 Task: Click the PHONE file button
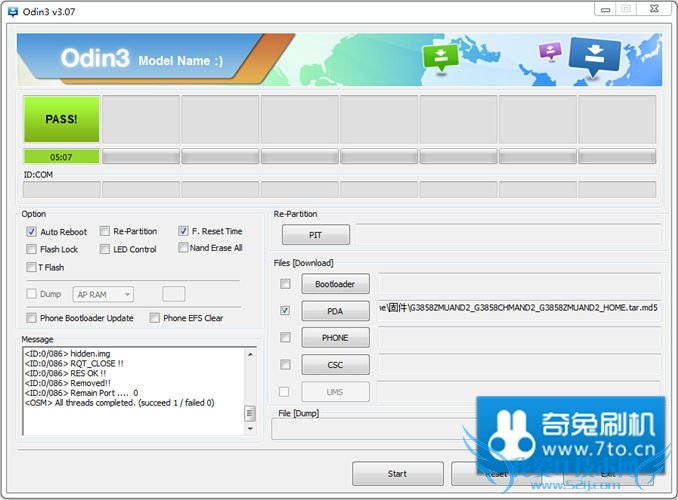pos(336,338)
